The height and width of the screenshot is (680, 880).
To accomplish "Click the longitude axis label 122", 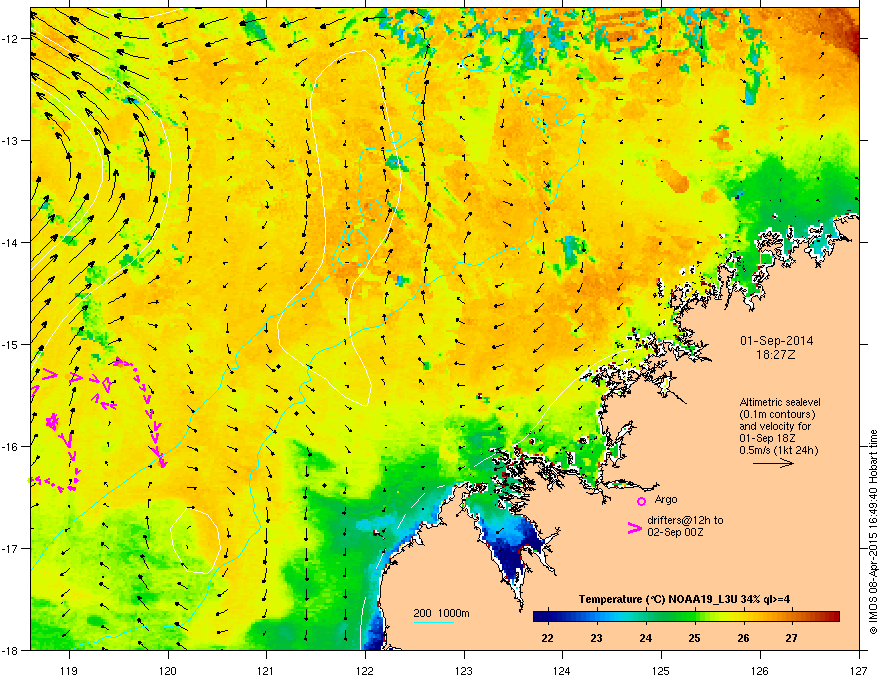I will pyautogui.click(x=365, y=670).
